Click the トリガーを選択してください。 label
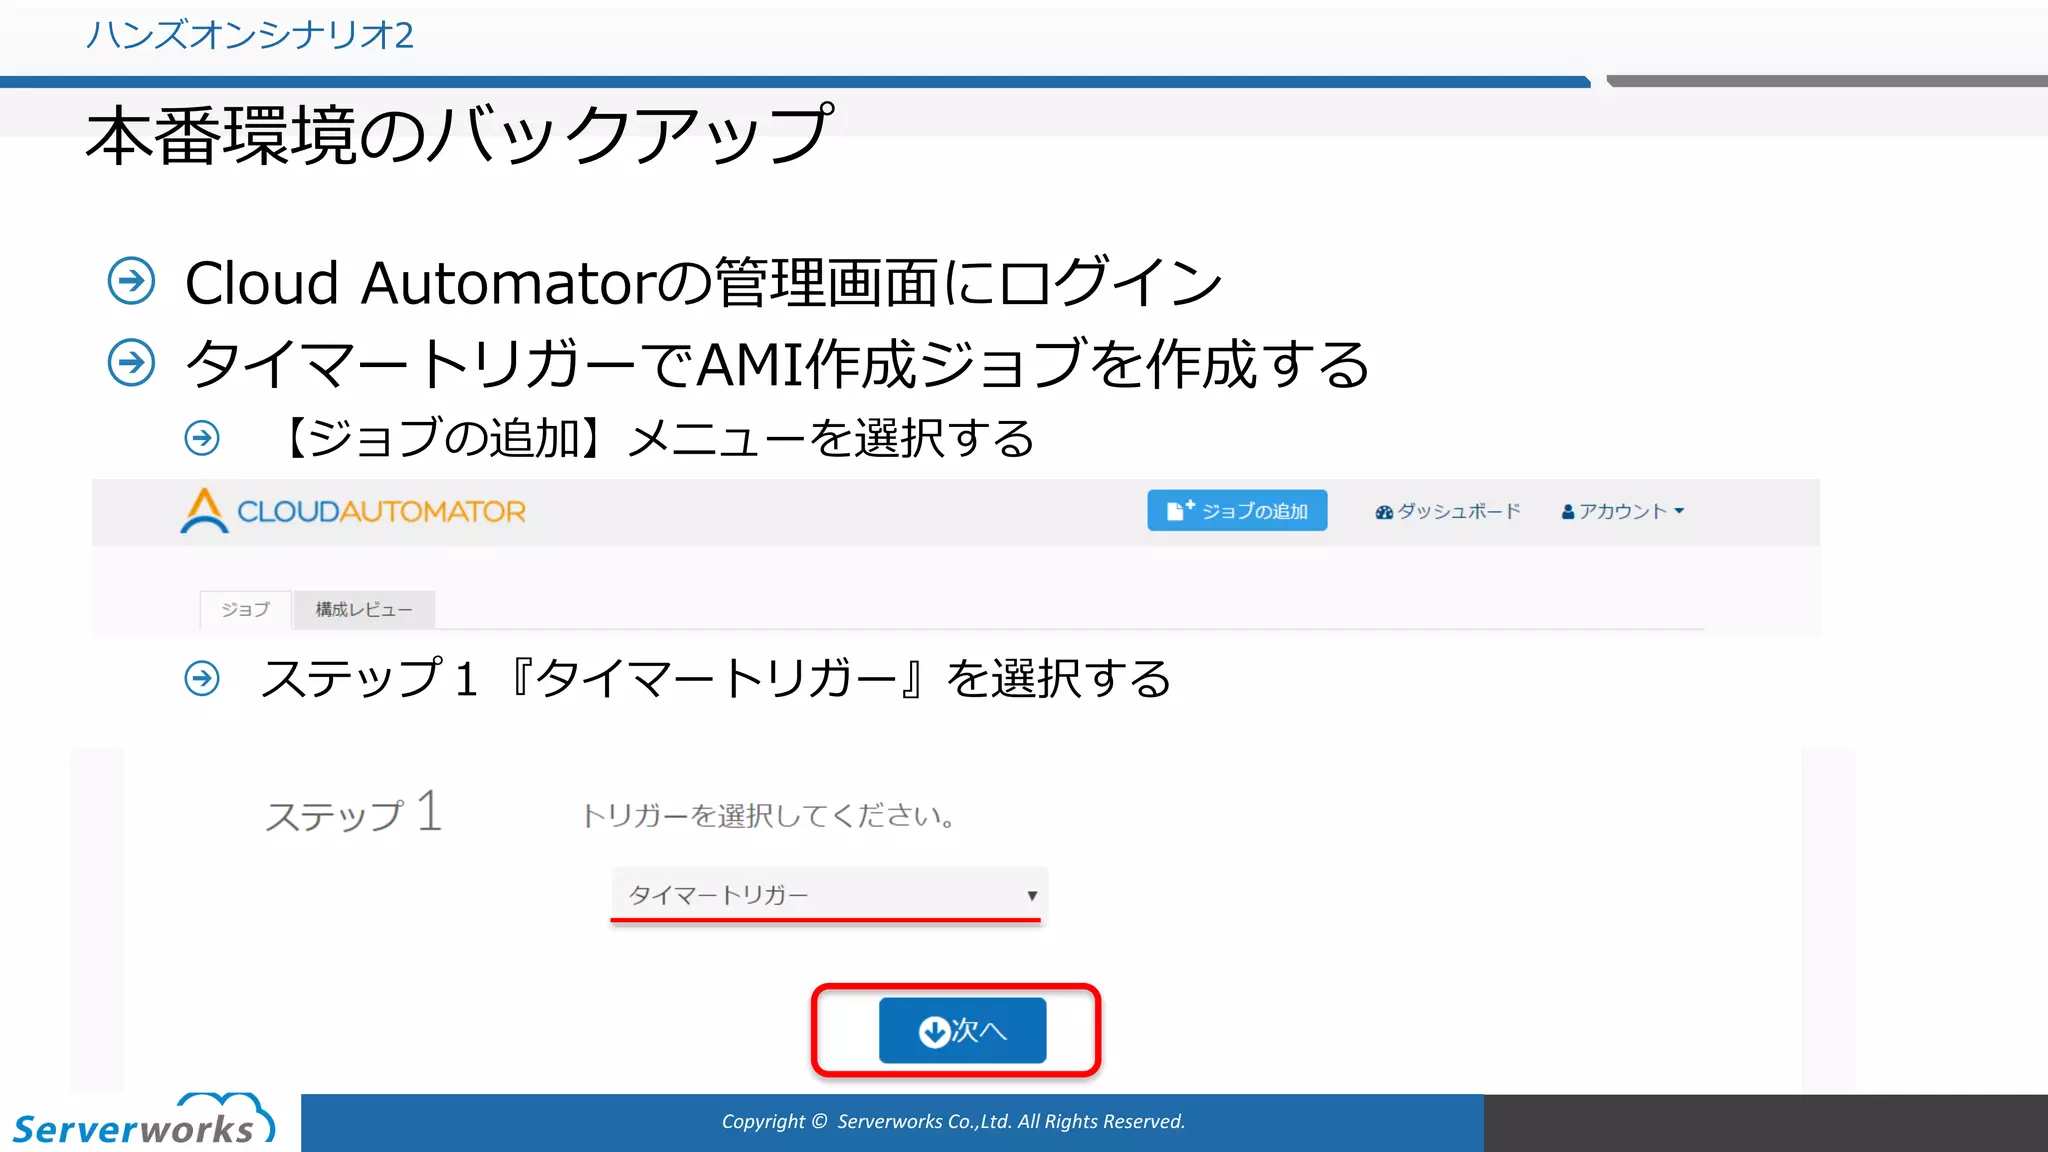2048x1152 pixels. pyautogui.click(x=768, y=815)
